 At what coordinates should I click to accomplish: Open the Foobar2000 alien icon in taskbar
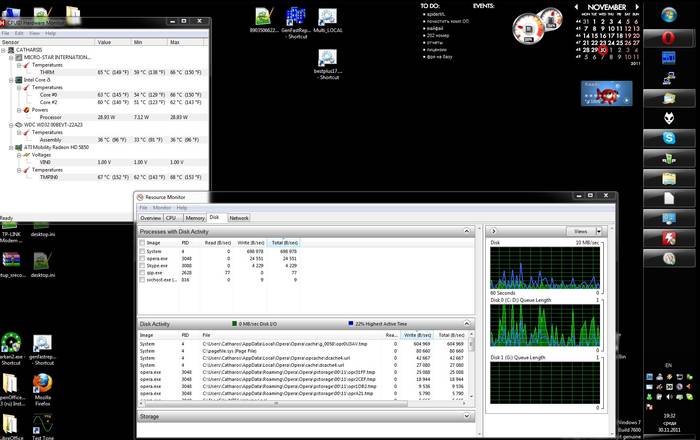(669, 118)
